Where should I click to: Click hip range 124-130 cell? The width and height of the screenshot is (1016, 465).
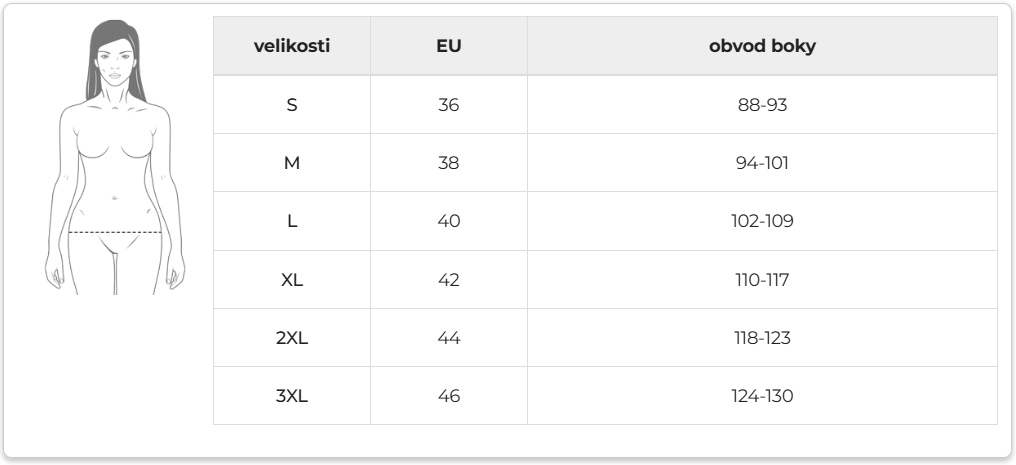click(x=762, y=396)
